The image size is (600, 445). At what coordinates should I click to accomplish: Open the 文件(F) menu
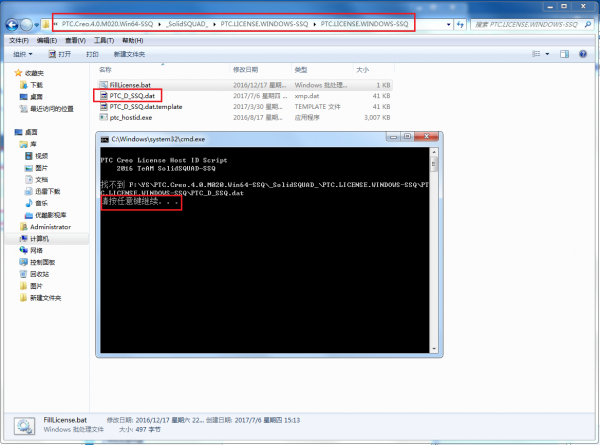click(19, 41)
